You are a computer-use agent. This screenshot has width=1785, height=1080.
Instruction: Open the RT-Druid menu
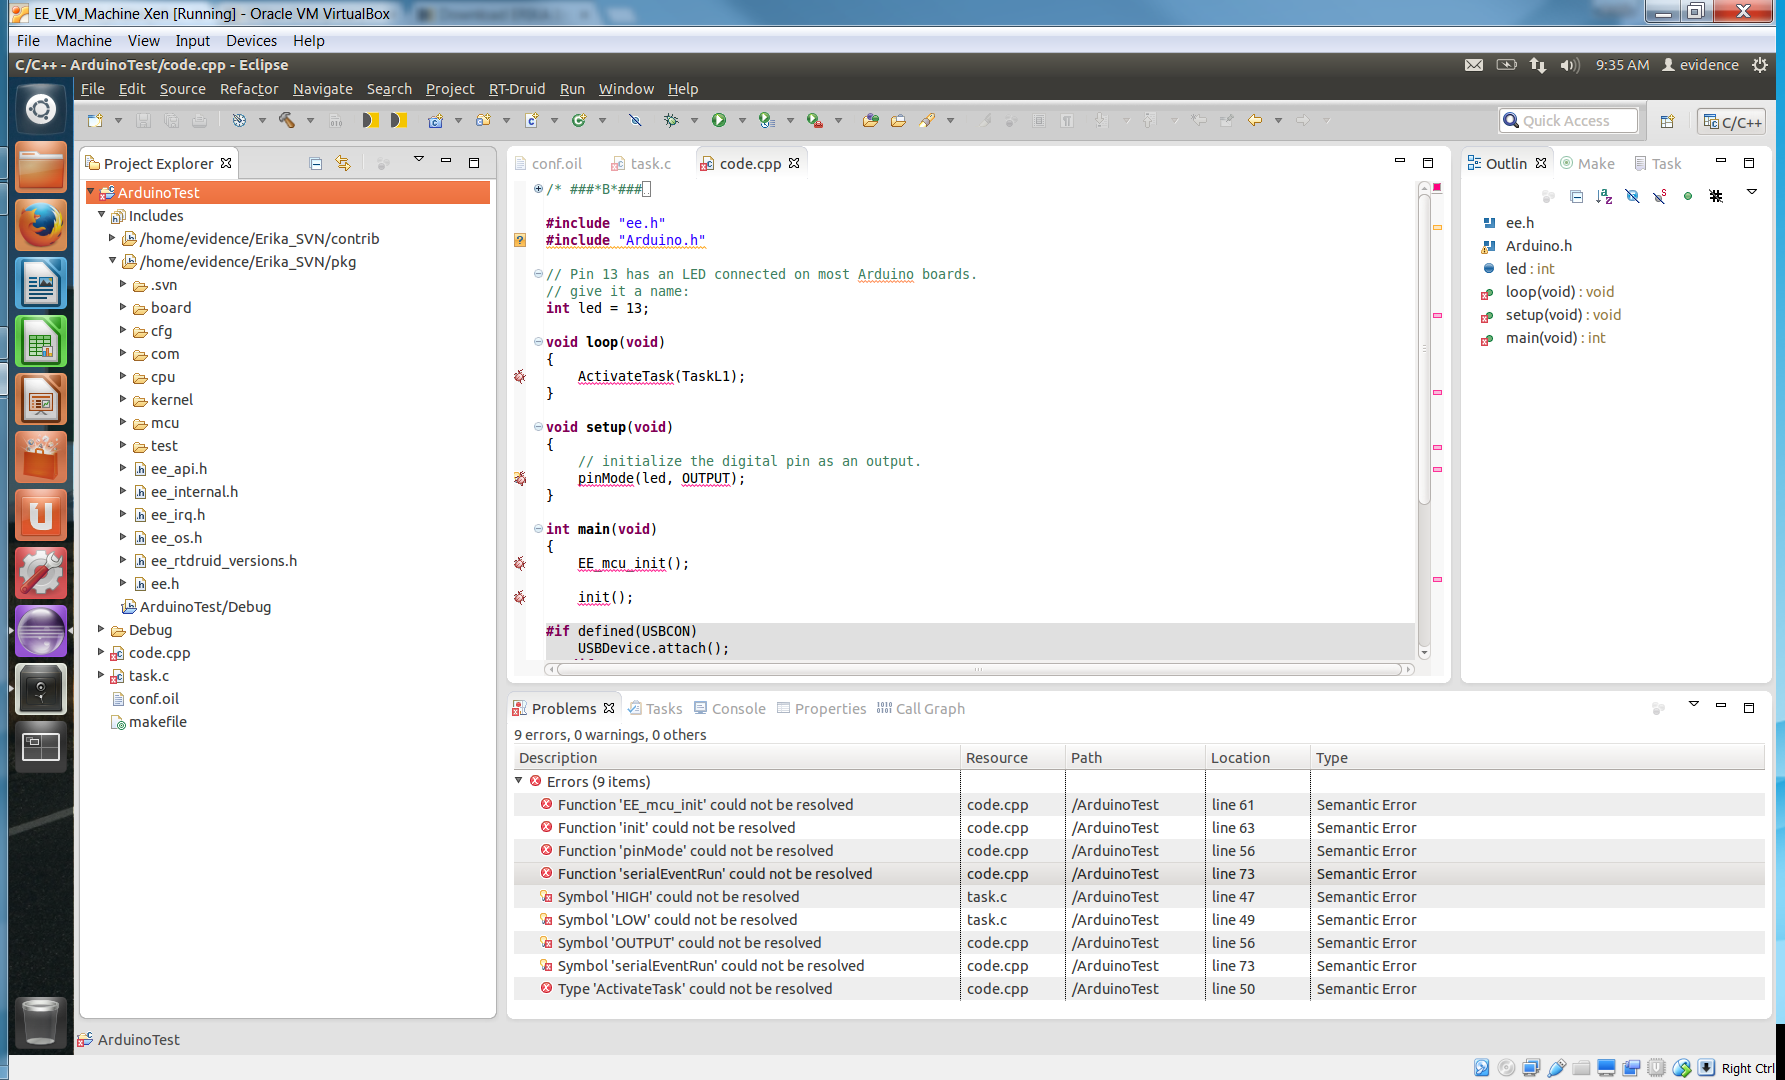517,89
